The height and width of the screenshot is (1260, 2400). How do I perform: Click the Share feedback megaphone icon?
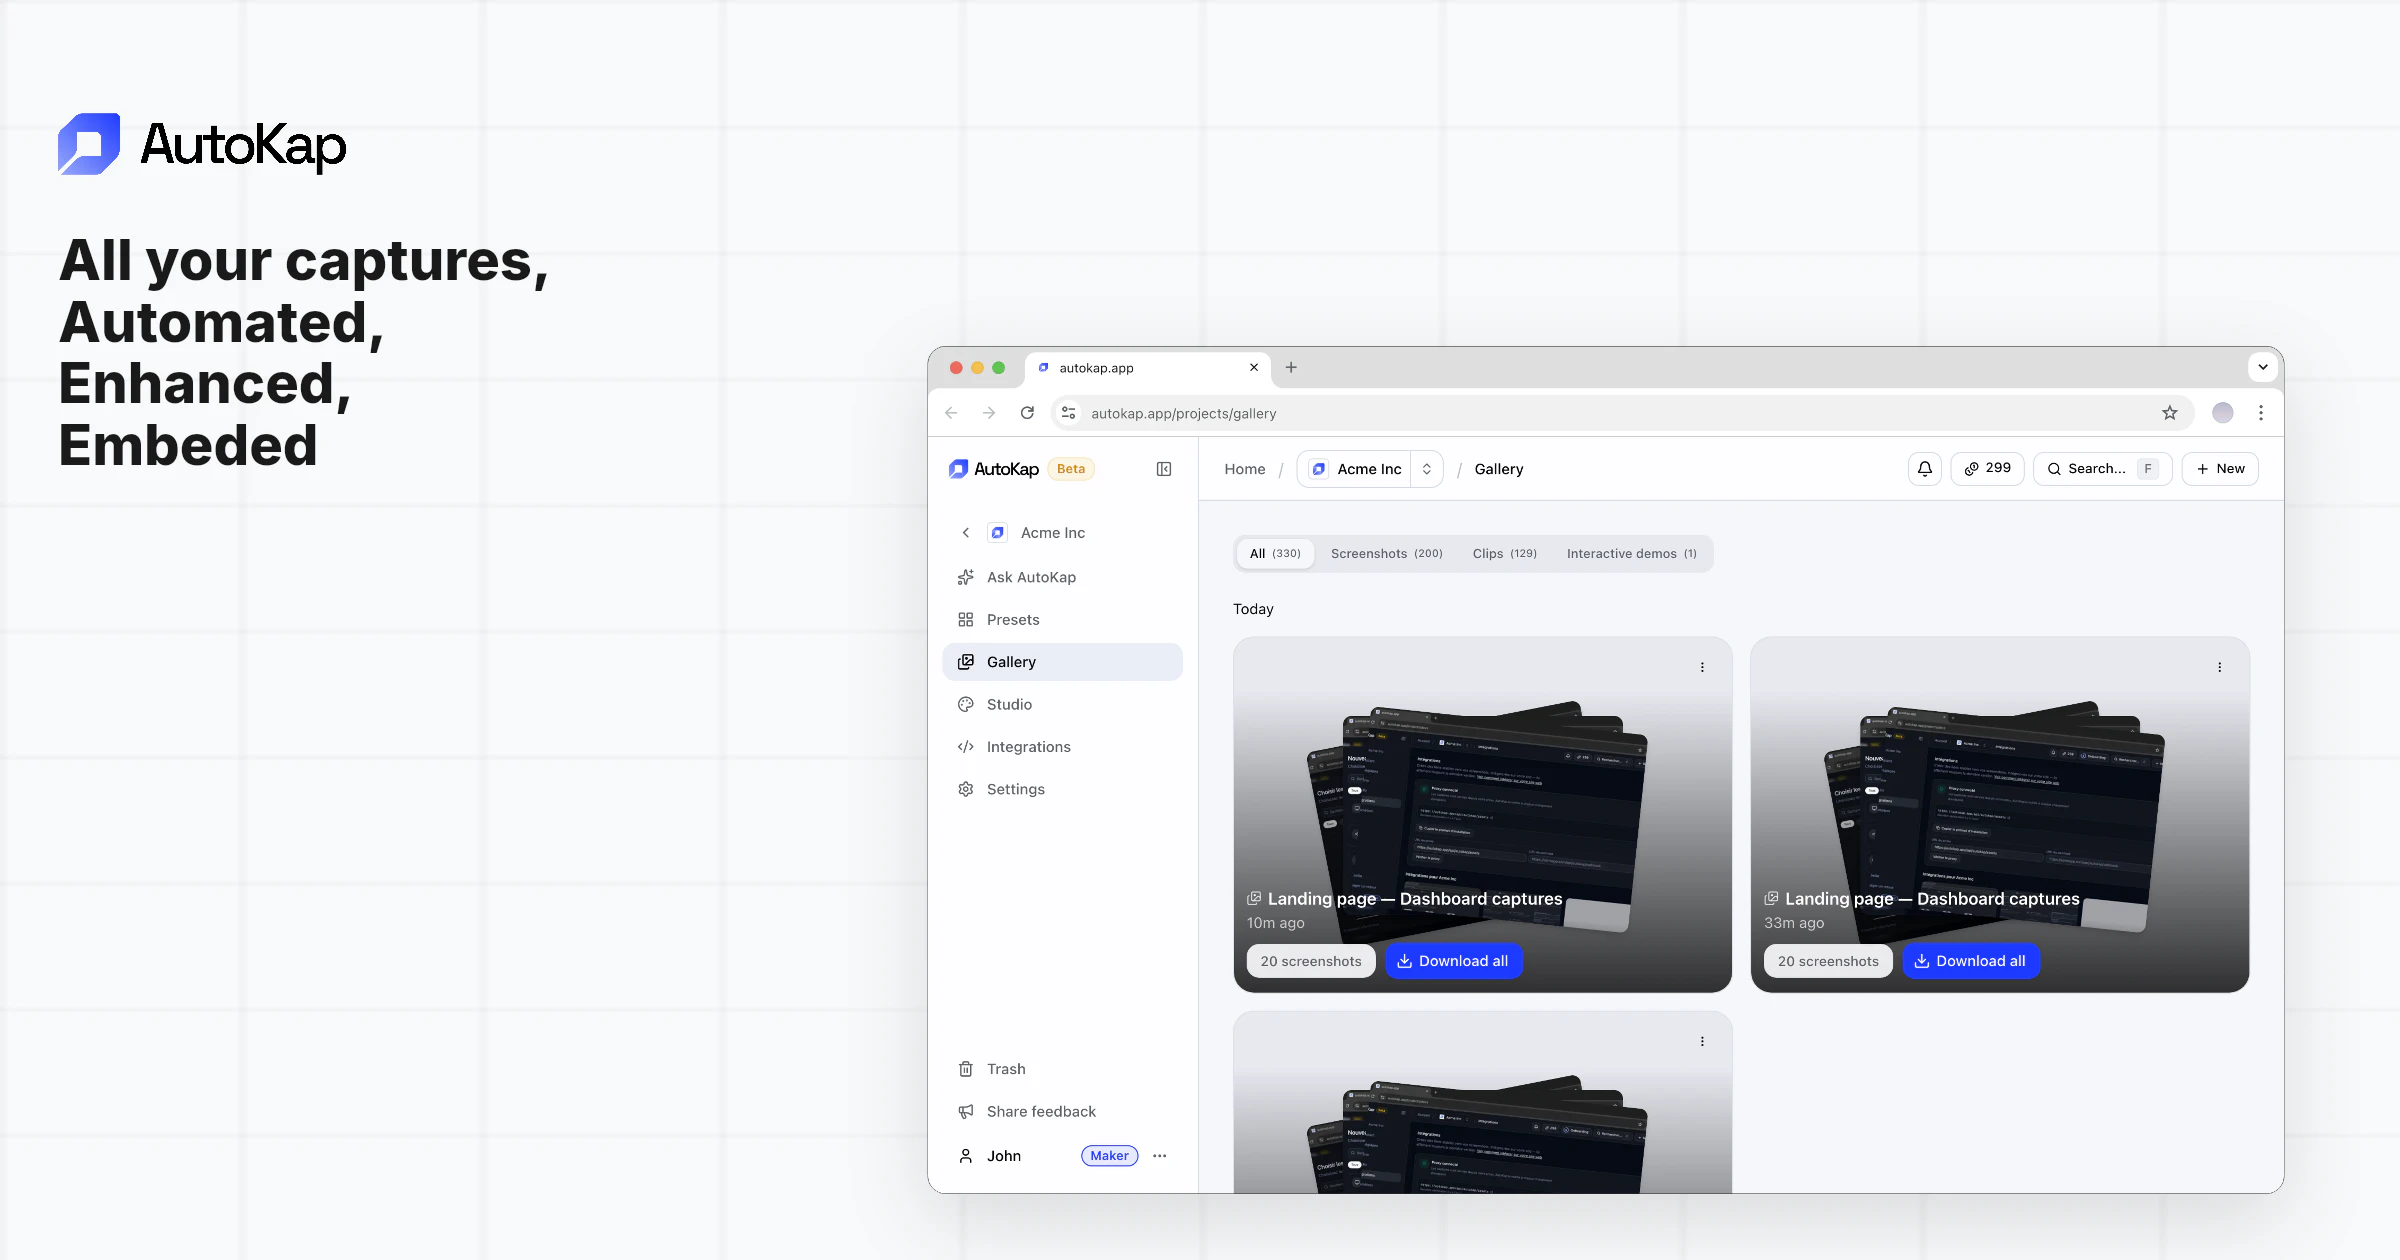(965, 1111)
